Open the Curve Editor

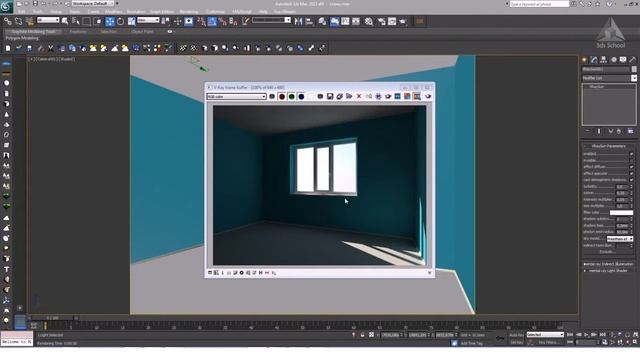pos(345,21)
